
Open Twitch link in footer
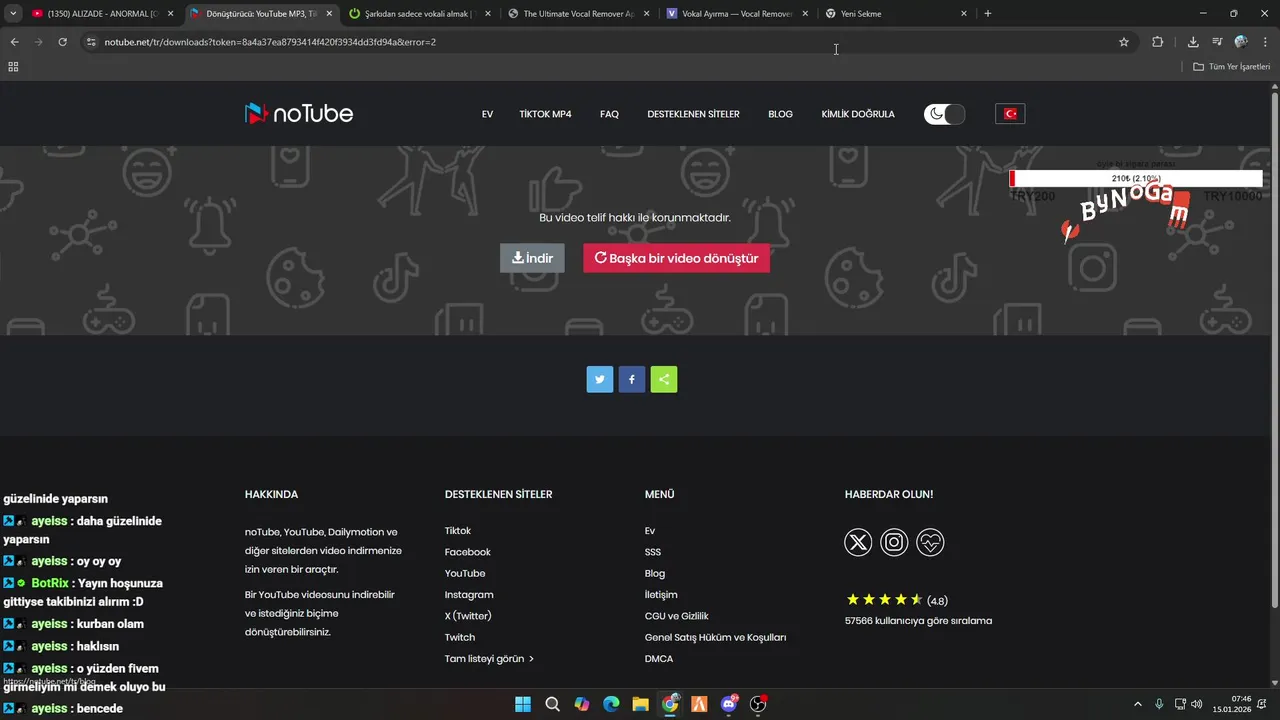460,637
